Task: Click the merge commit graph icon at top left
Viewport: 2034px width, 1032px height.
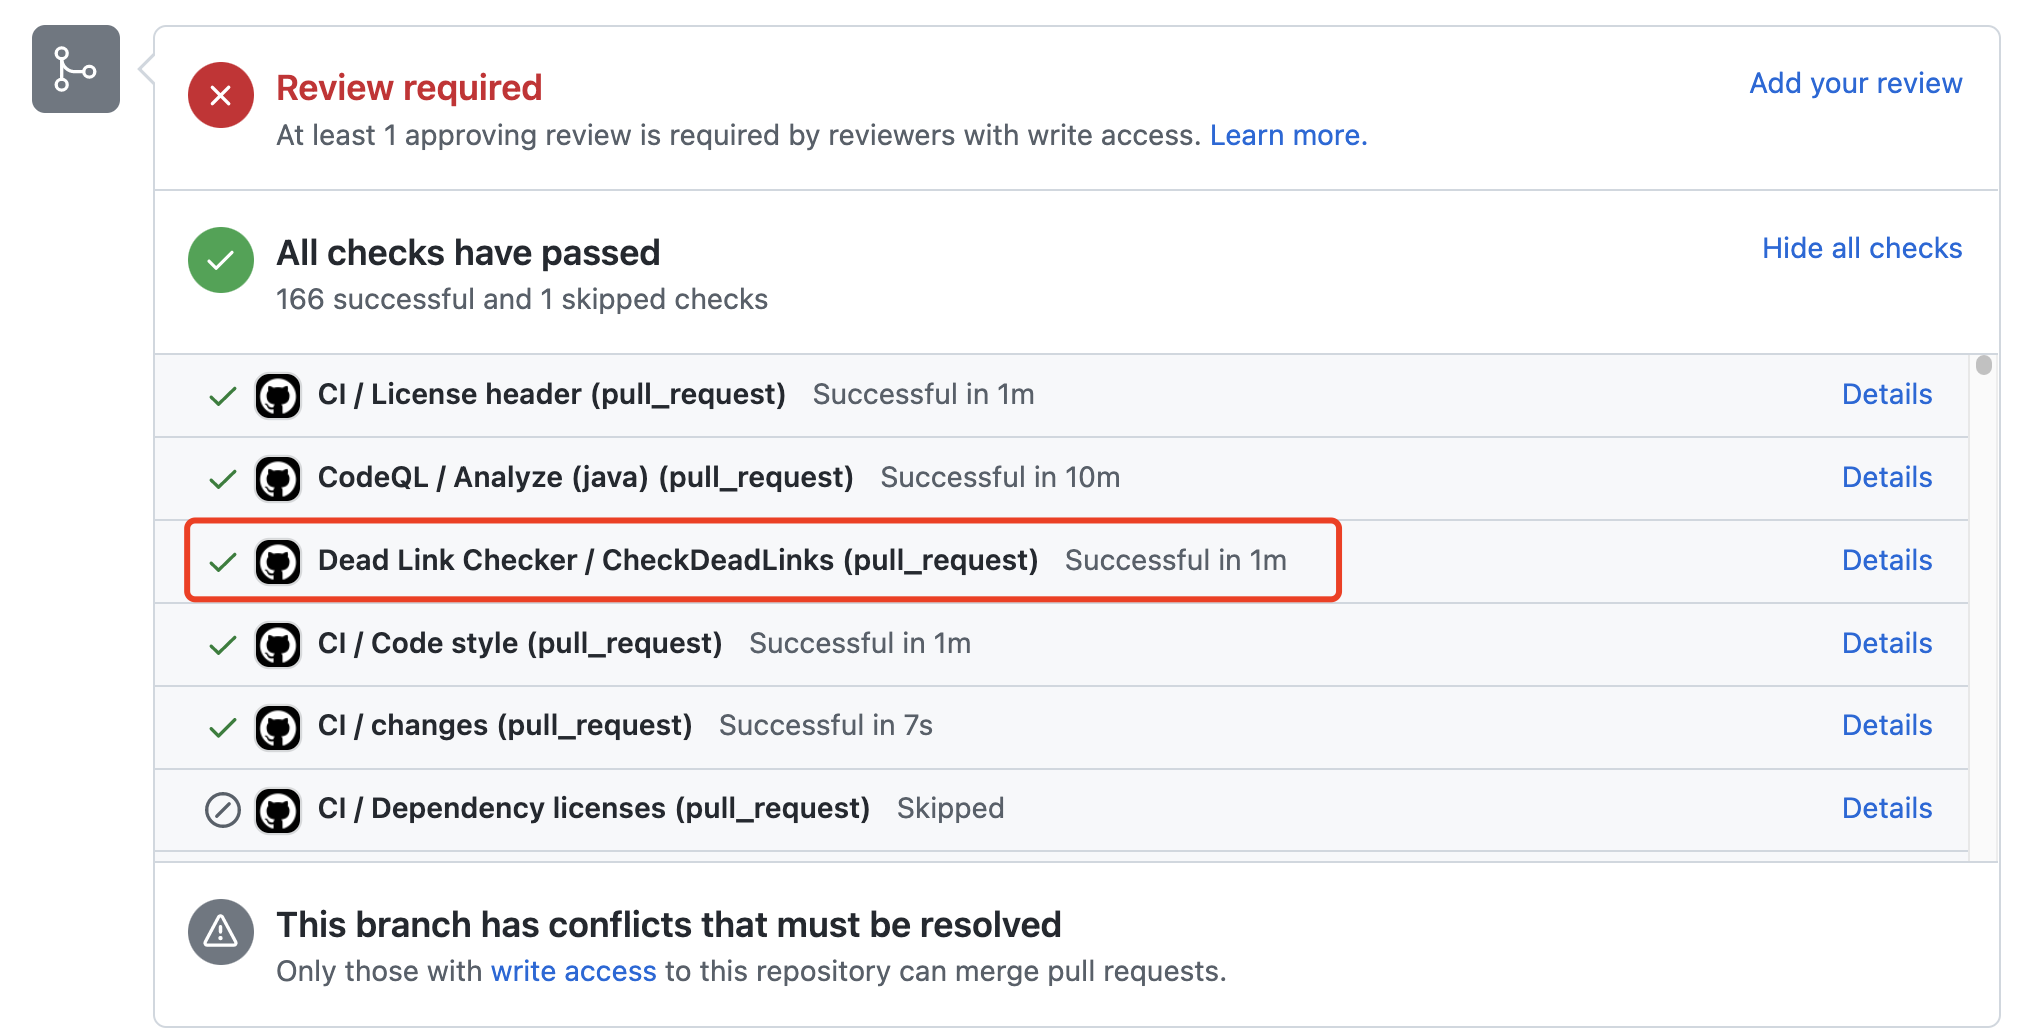Action: tap(75, 70)
